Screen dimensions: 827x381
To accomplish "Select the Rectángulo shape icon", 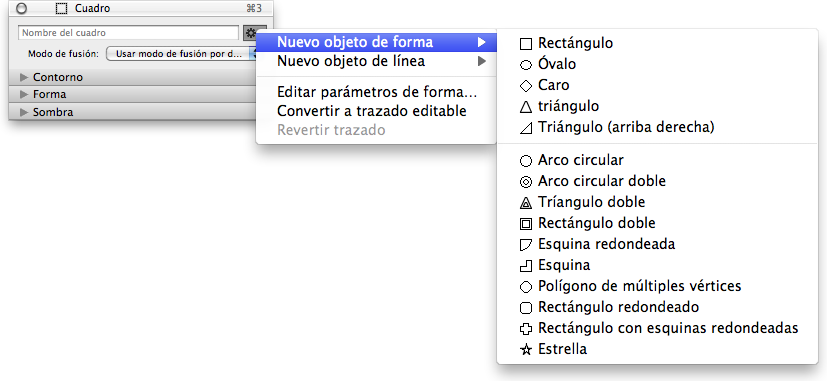I will pos(526,44).
